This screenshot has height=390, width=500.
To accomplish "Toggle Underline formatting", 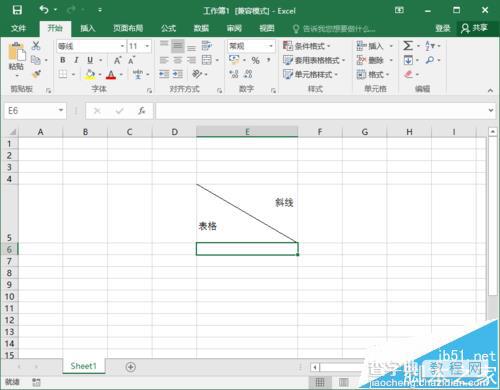I will point(90,60).
